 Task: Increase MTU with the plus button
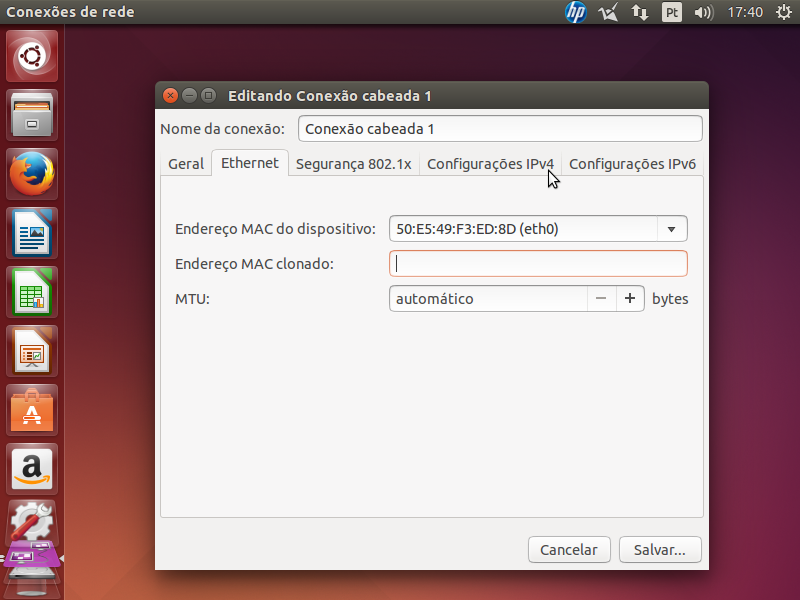[630, 298]
